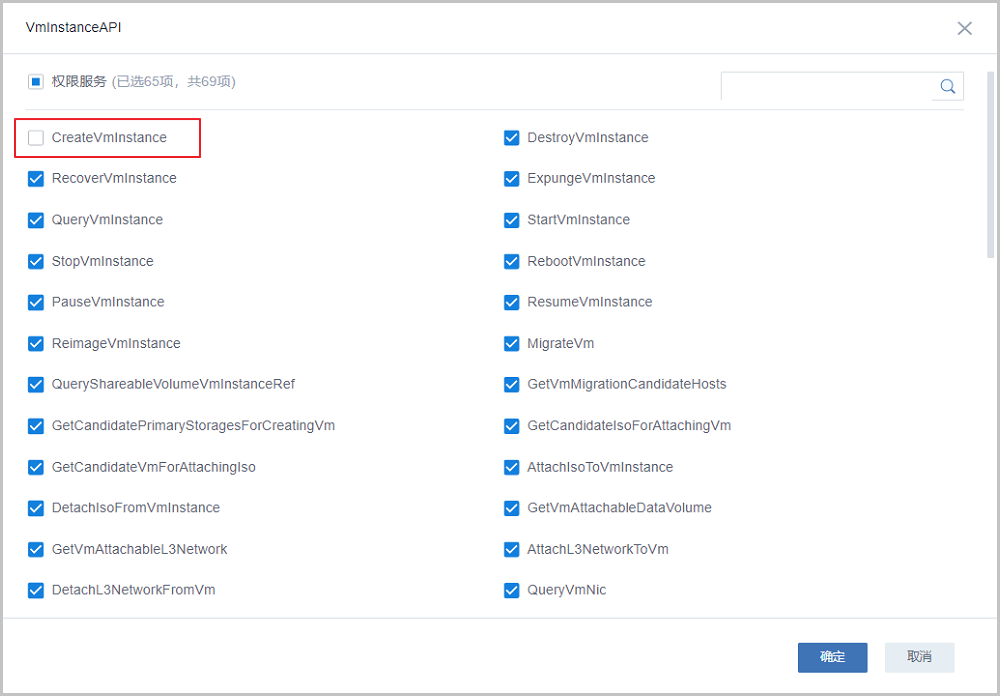This screenshot has width=1000, height=696.
Task: Enable the CreateVmInstance checkbox
Action: point(36,138)
